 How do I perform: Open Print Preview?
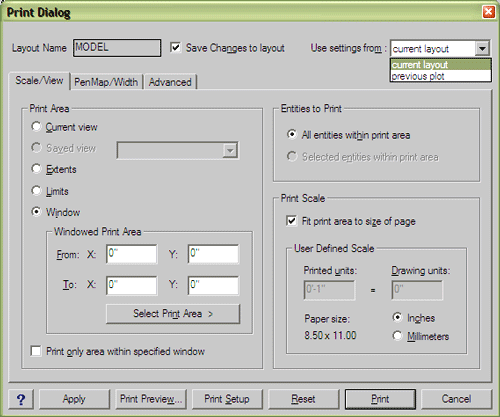(x=151, y=399)
